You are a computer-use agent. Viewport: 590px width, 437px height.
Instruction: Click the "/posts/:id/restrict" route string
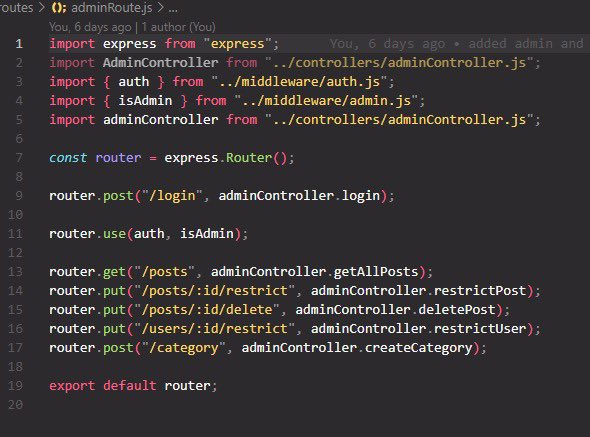tap(214, 291)
